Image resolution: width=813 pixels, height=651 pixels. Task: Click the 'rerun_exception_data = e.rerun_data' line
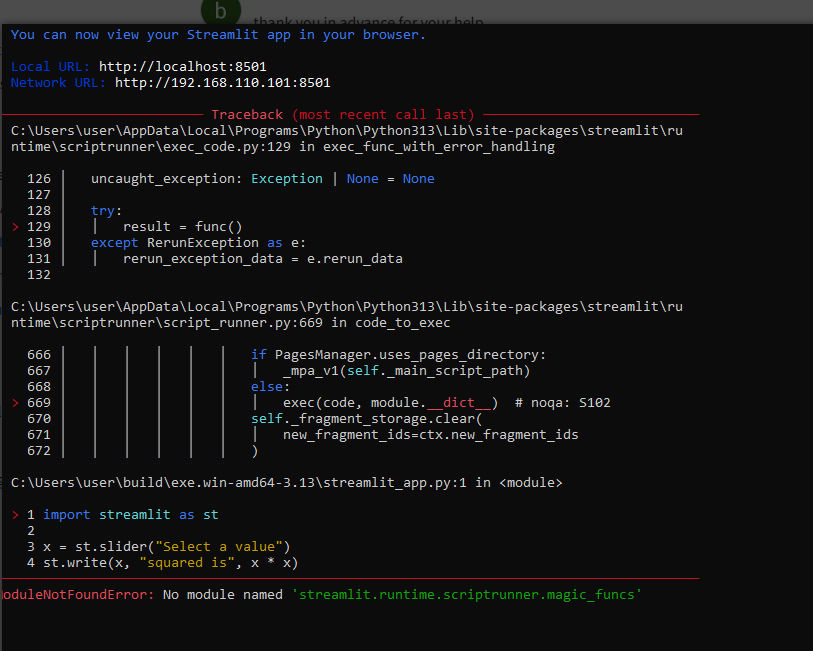pos(263,259)
